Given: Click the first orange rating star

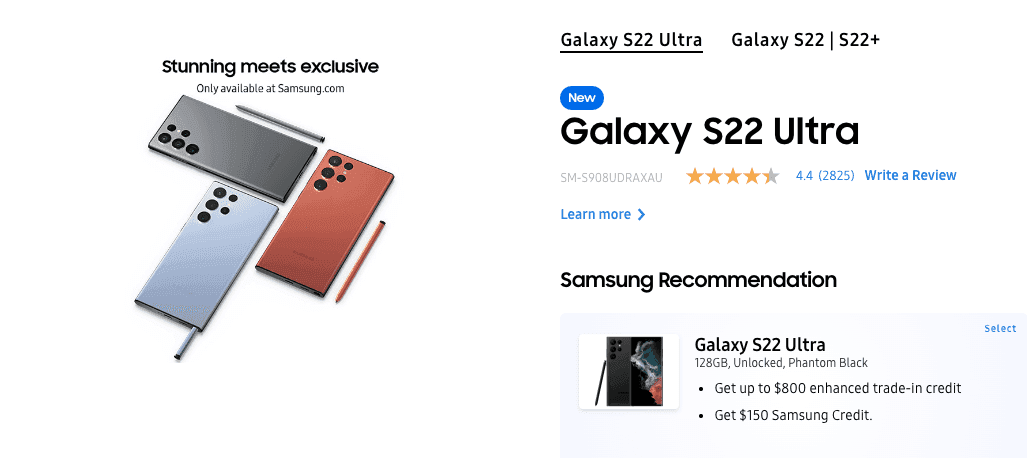Looking at the screenshot, I should (x=695, y=176).
